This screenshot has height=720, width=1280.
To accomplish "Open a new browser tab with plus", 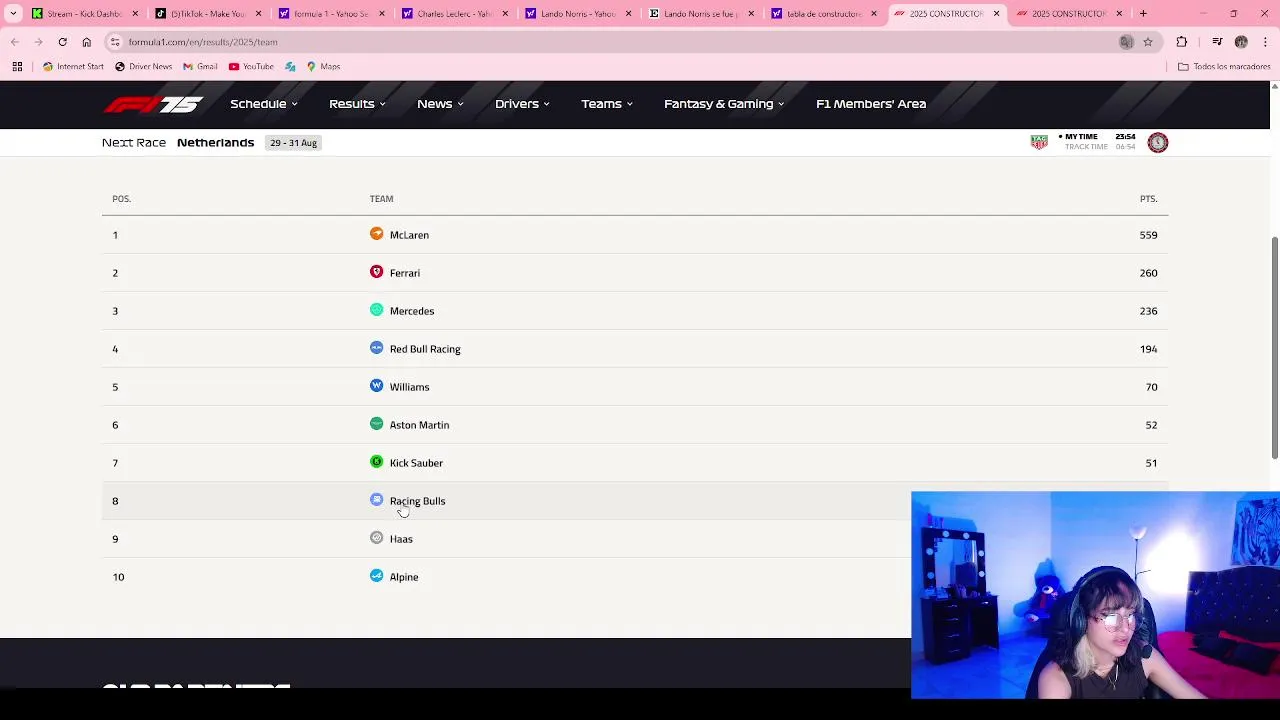I will (x=1143, y=14).
